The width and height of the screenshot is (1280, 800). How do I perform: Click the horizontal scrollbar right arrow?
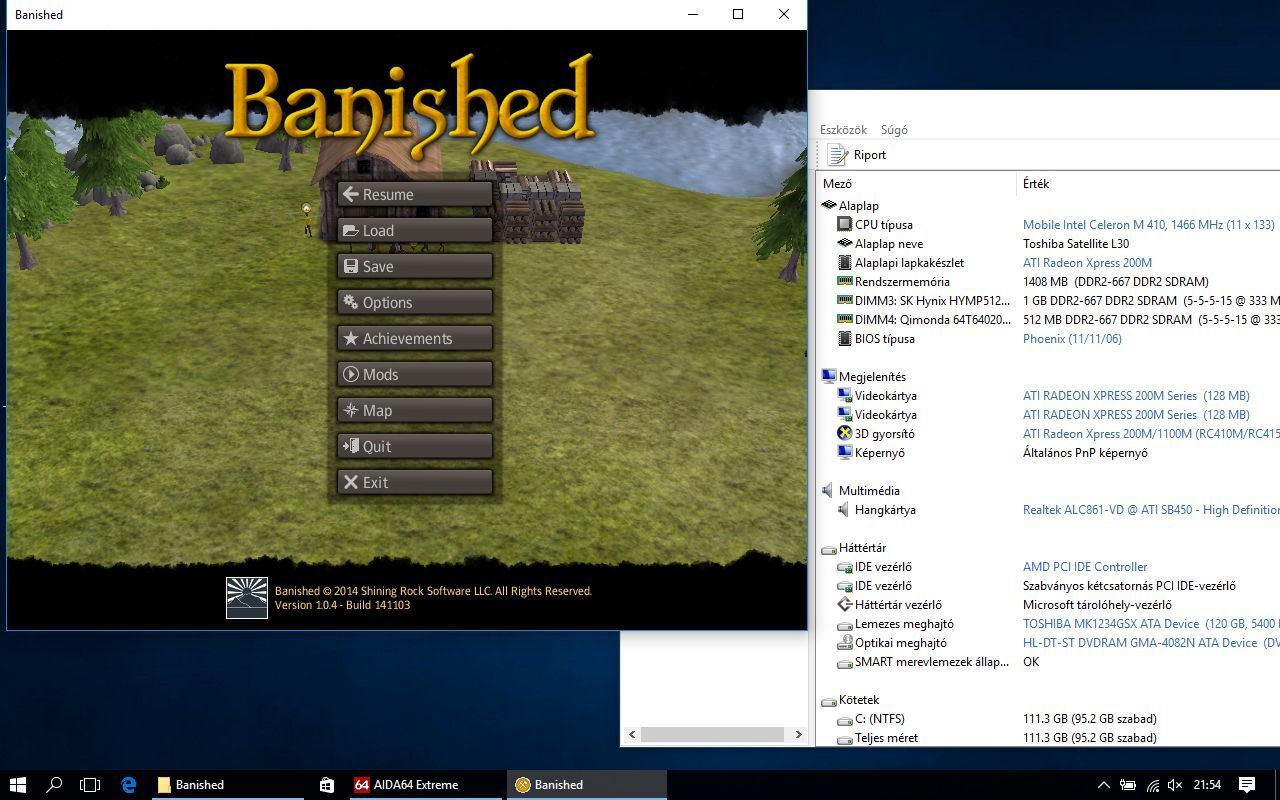point(798,734)
